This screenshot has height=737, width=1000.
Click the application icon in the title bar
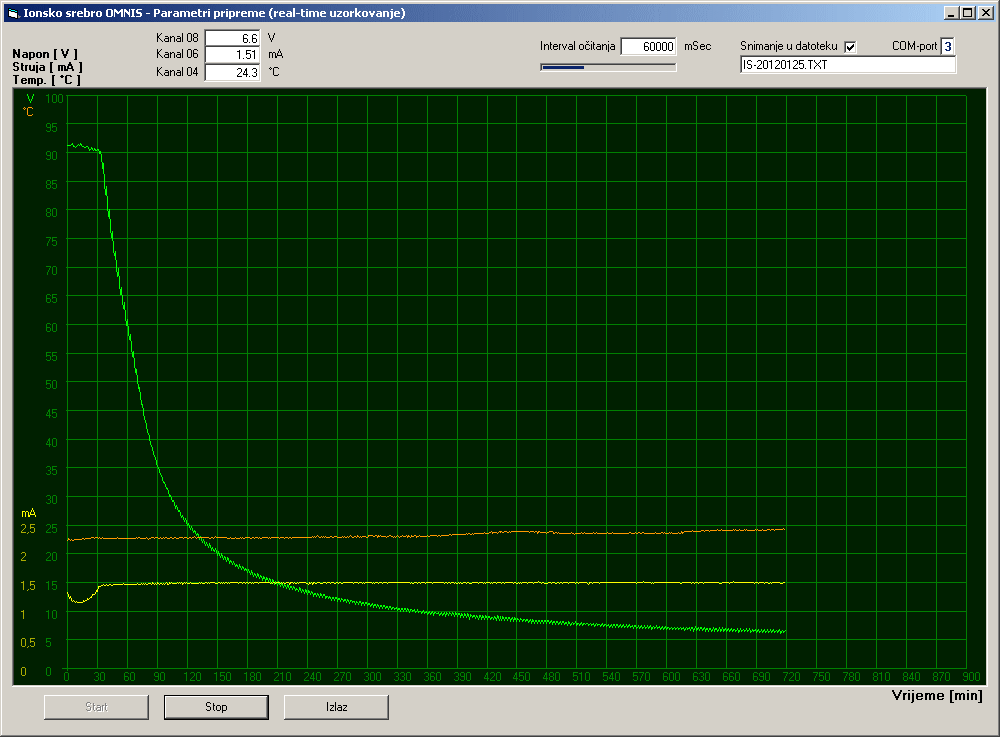tap(13, 13)
